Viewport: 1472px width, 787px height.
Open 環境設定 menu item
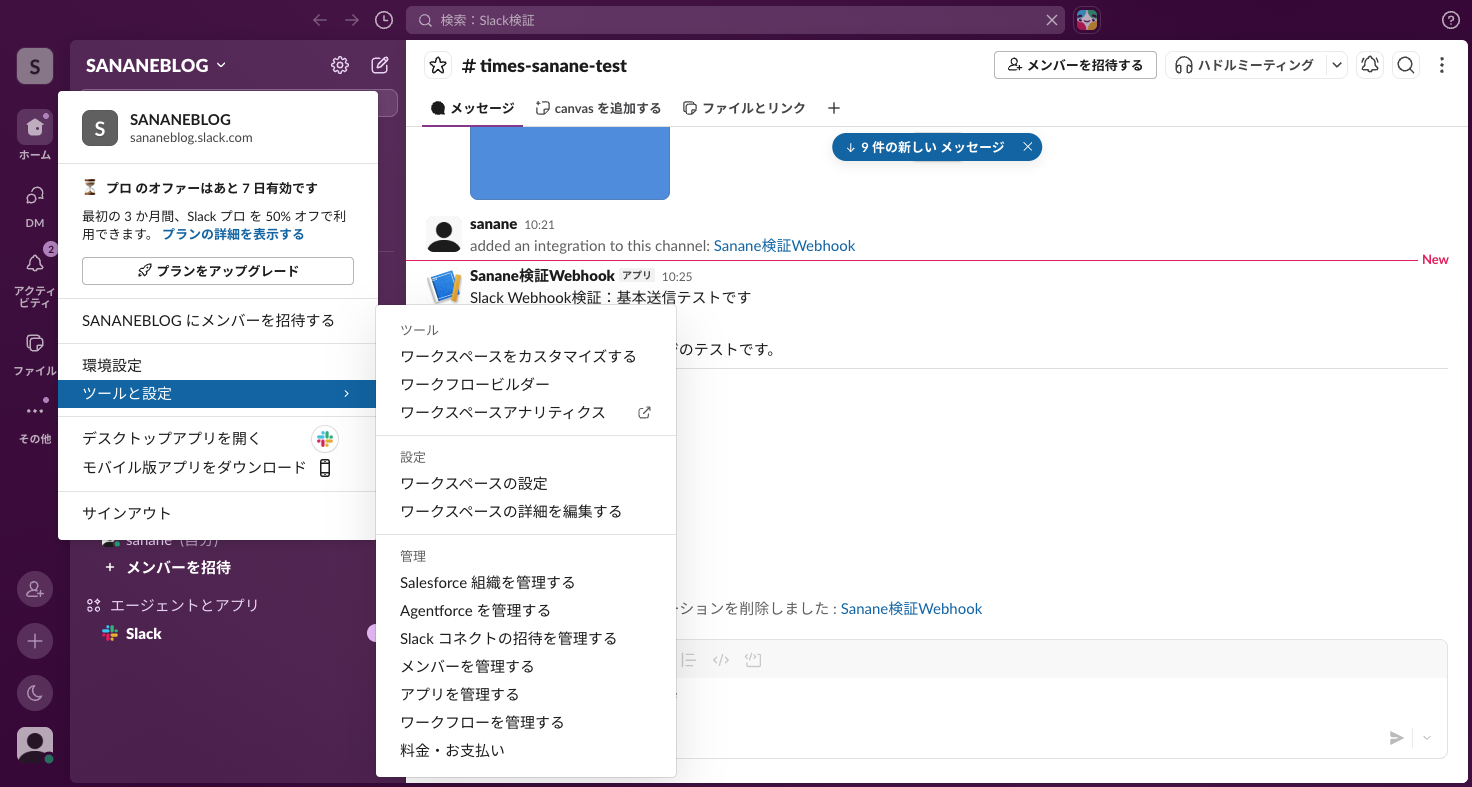click(x=218, y=366)
